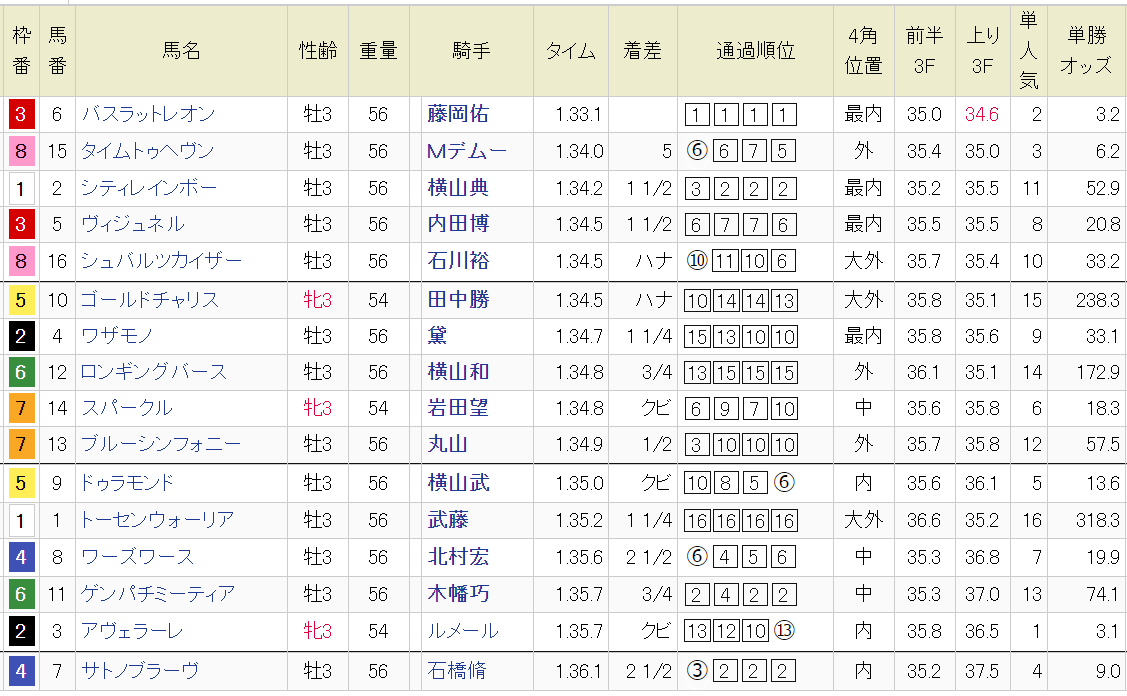
Task: Click the 馬名 column header
Action: pos(181,52)
